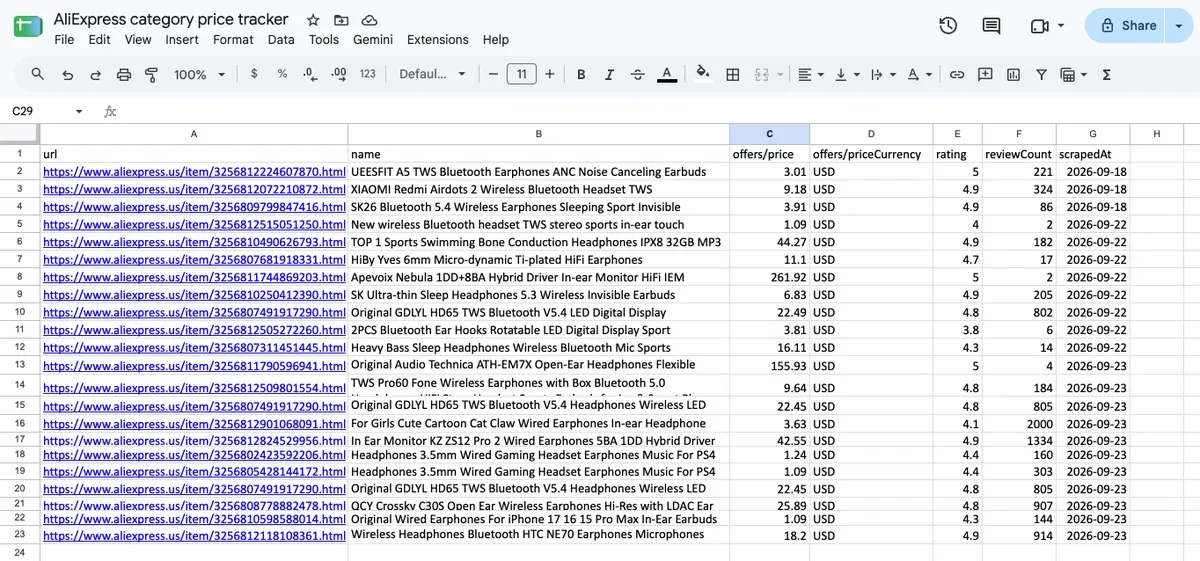Select column A header
This screenshot has width=1200, height=561.
click(x=193, y=134)
